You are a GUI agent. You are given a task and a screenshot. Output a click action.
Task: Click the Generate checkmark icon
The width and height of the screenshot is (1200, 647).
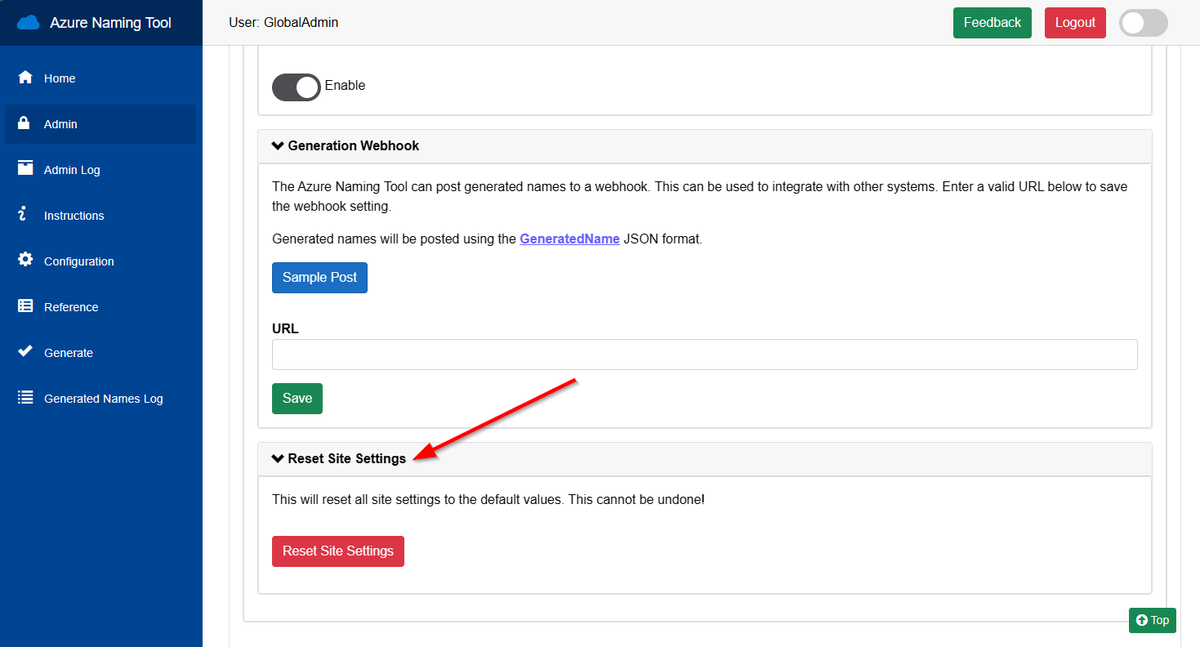(26, 352)
